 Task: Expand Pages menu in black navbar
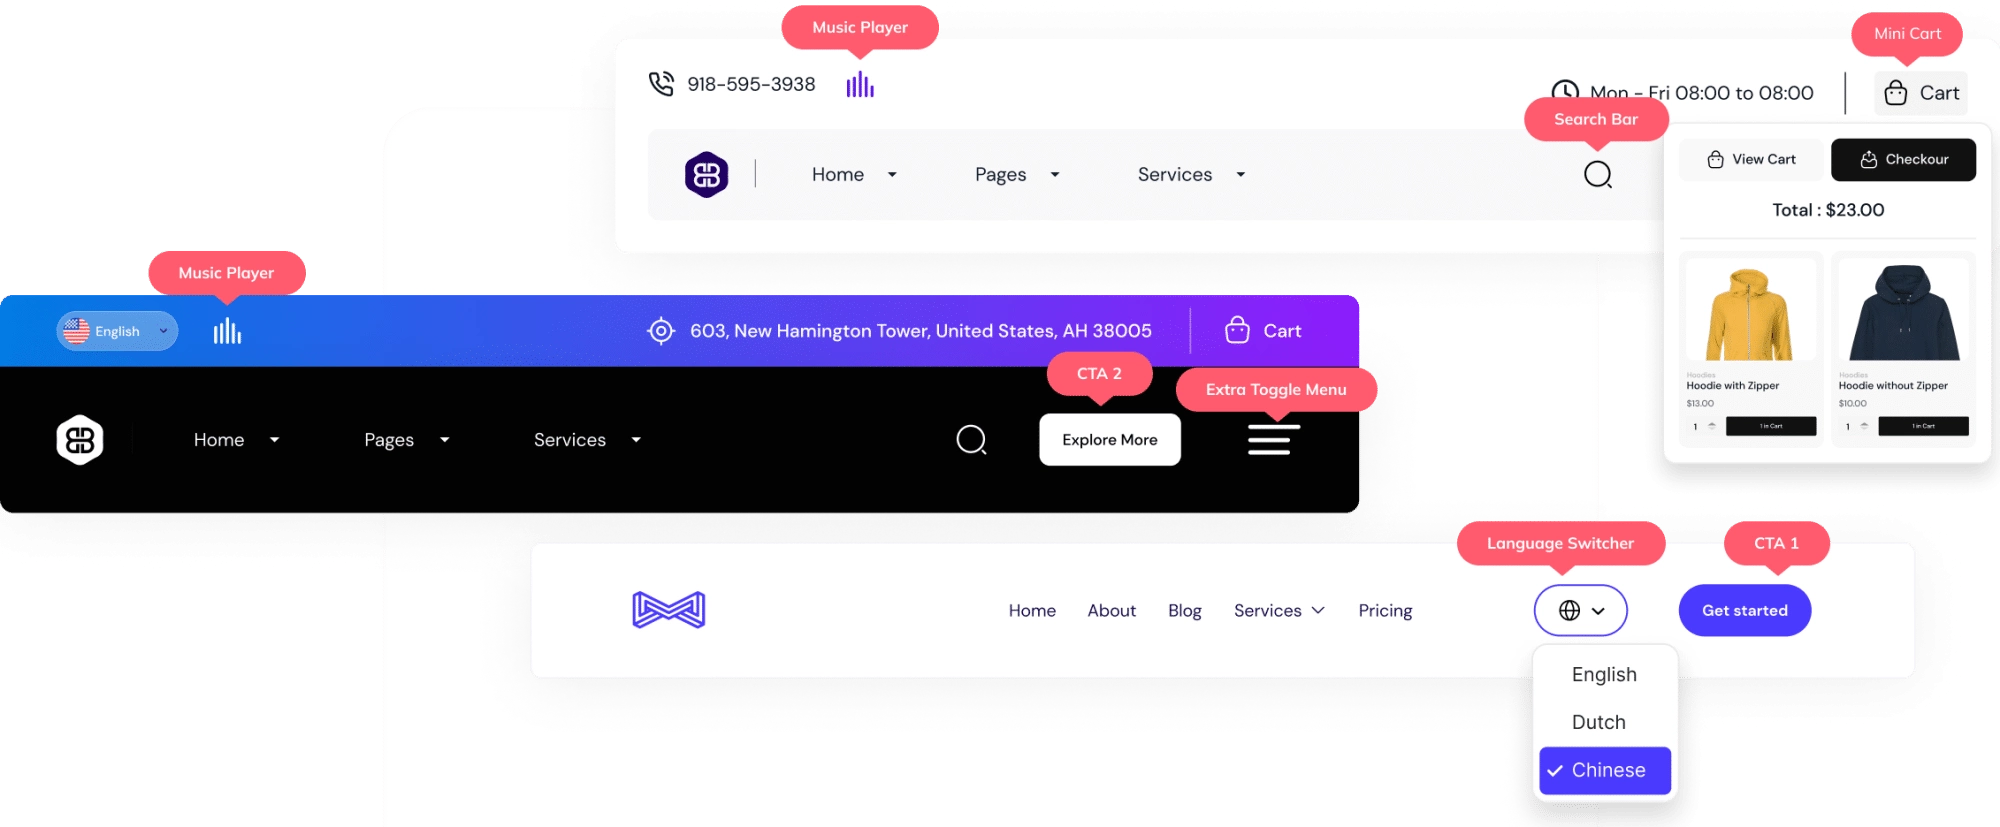point(406,440)
